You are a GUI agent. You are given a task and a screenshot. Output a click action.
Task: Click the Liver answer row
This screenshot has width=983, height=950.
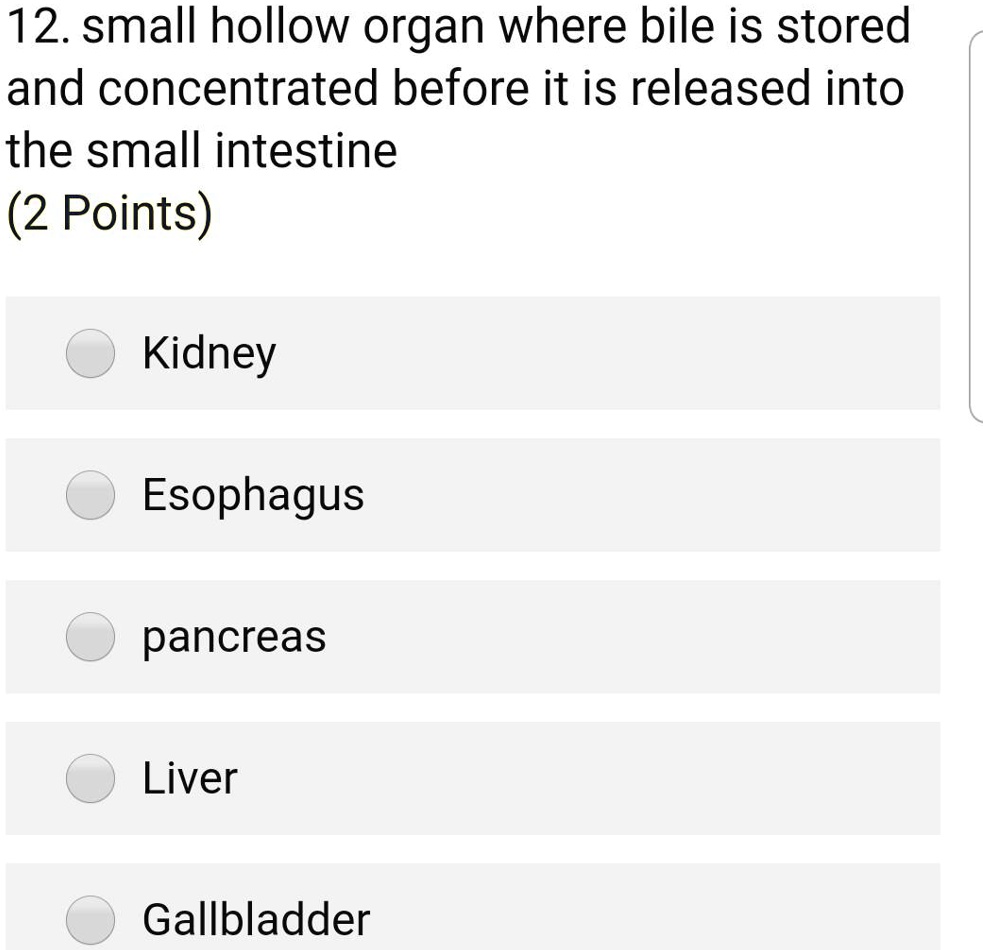pyautogui.click(x=470, y=779)
